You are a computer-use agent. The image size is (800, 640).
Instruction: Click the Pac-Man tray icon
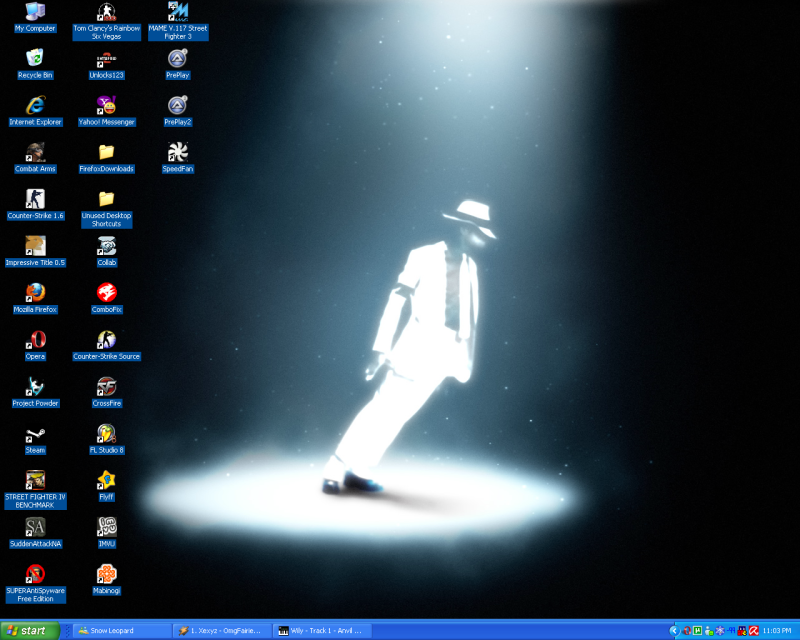pos(742,631)
